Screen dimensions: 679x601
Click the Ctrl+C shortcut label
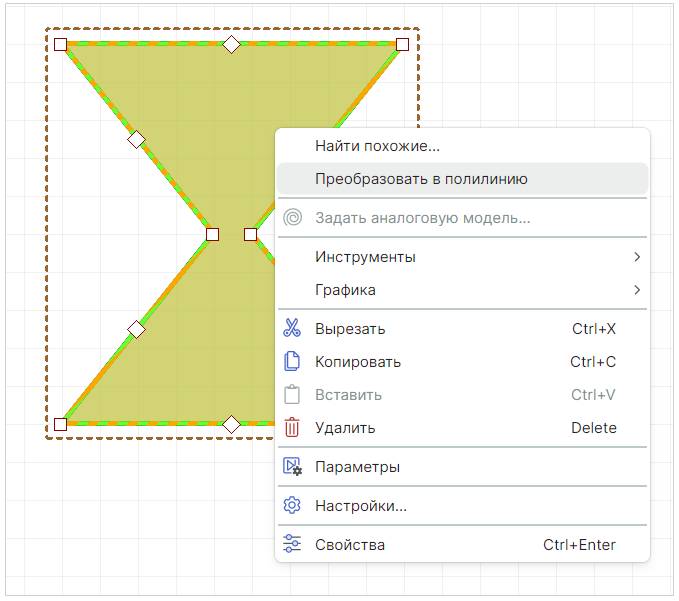click(593, 362)
